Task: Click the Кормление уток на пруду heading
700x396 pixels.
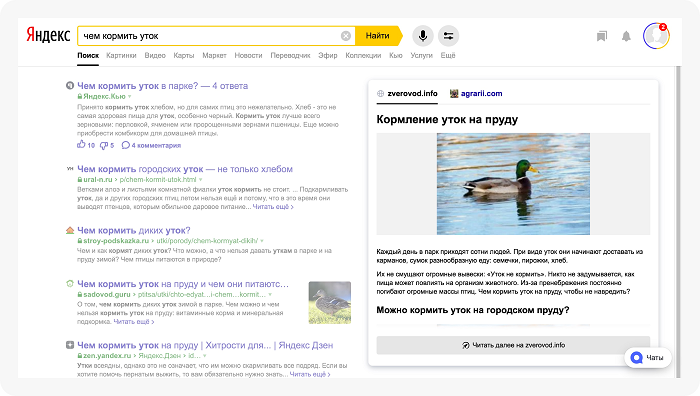Action: click(447, 120)
